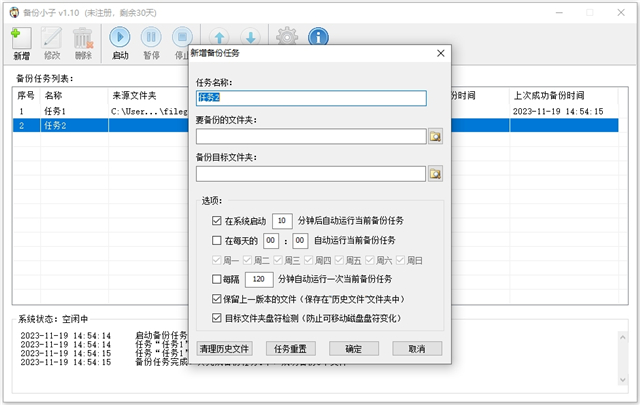
Task: Uncheck 在系统启动 auto-run checkbox
Action: [x=217, y=220]
